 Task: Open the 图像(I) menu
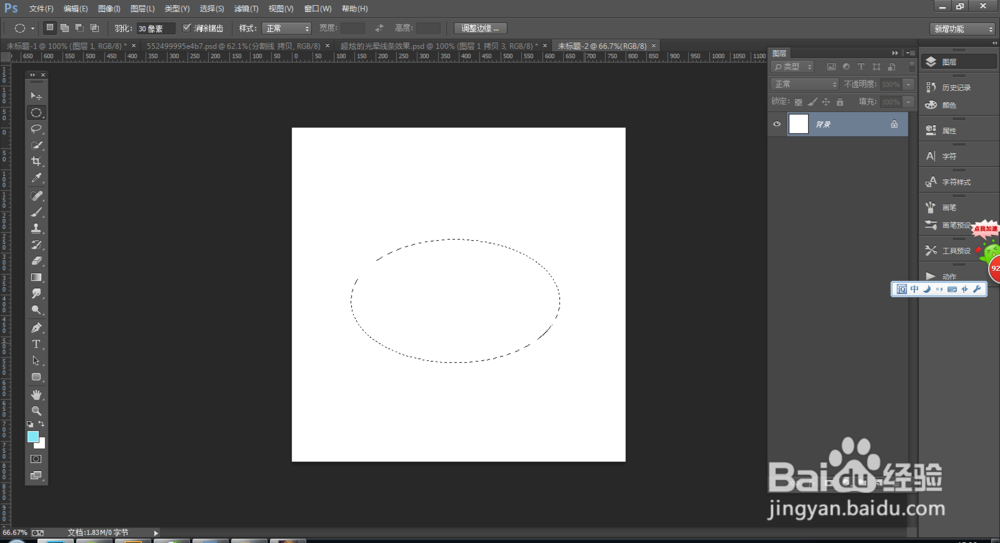click(109, 9)
